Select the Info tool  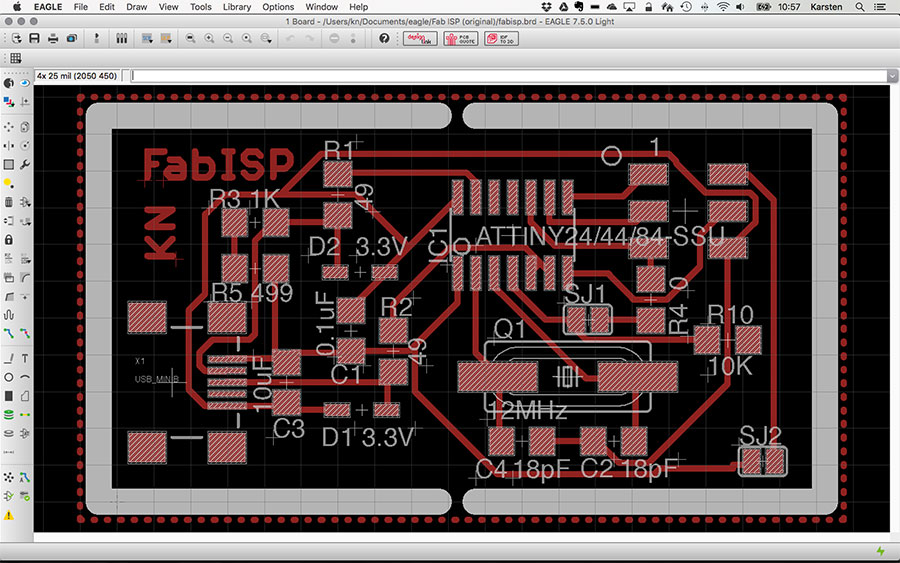point(9,83)
